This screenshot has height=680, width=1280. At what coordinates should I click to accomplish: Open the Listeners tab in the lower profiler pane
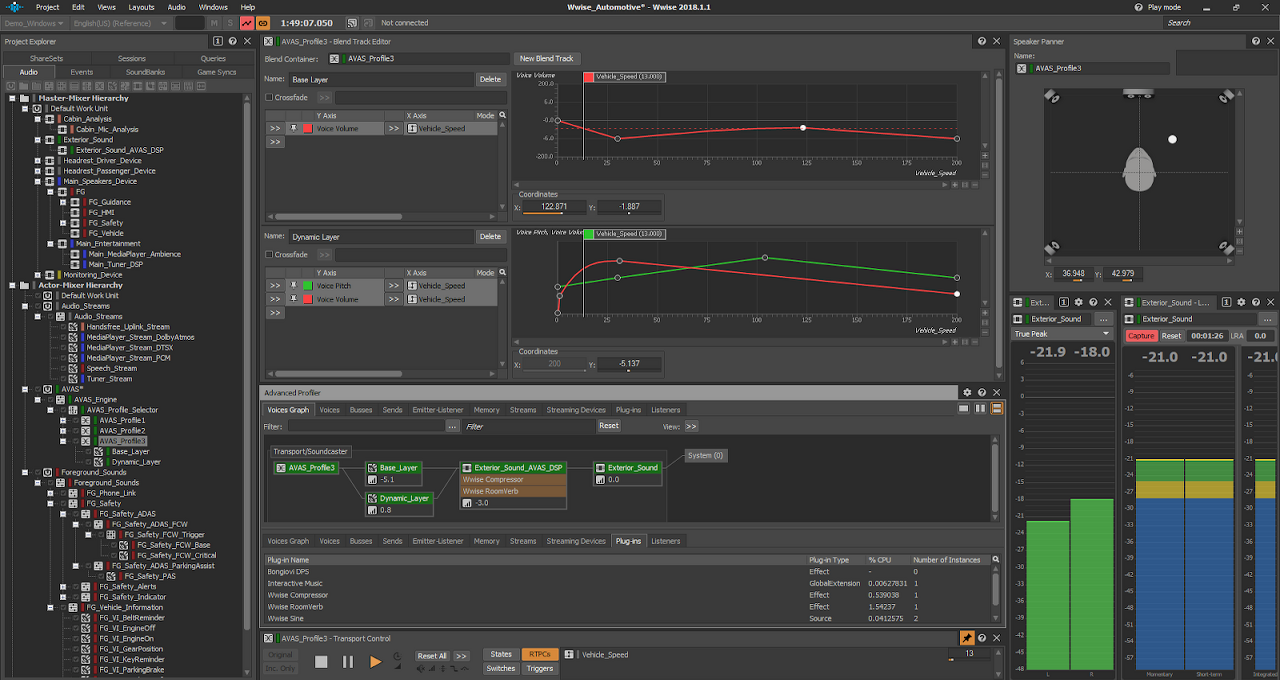tap(665, 541)
